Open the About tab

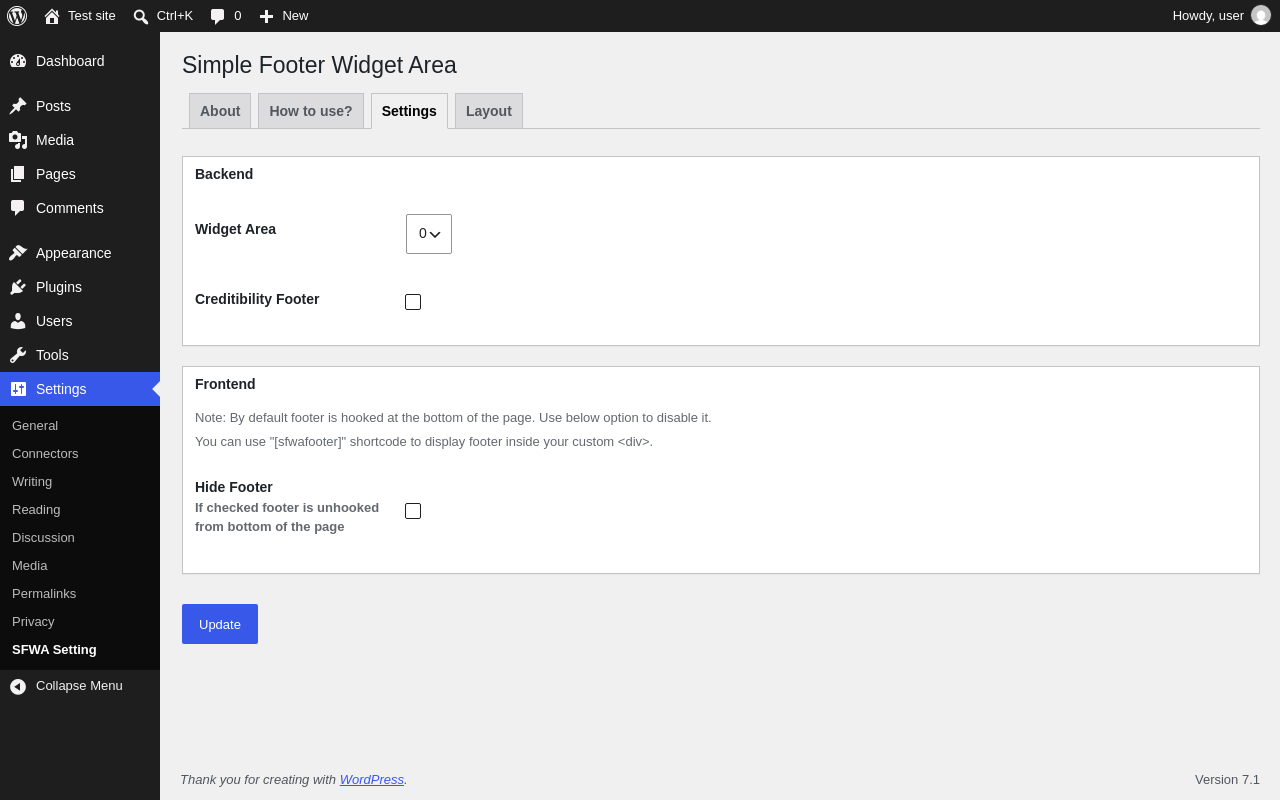pyautogui.click(x=220, y=111)
